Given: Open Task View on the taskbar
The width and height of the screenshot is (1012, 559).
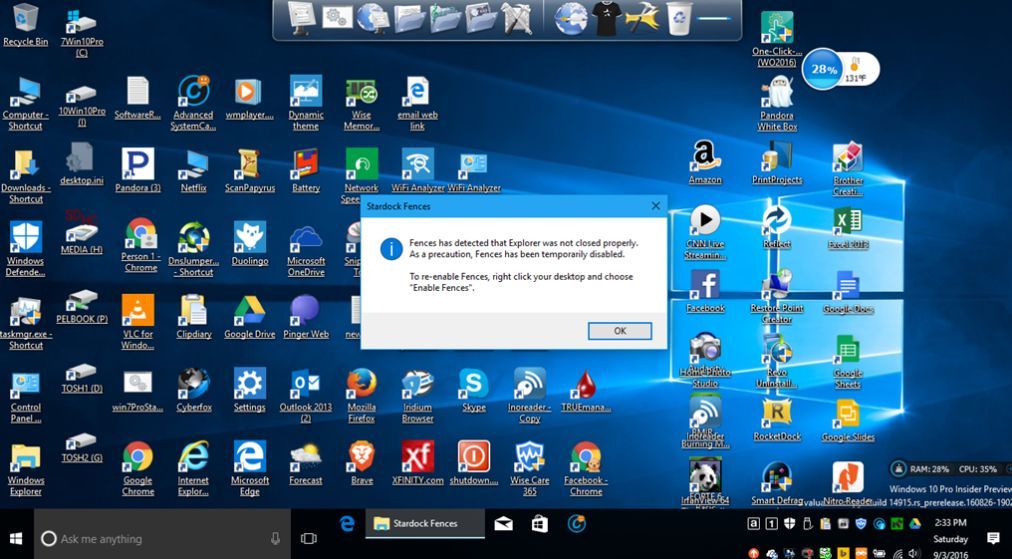Looking at the screenshot, I should pyautogui.click(x=309, y=538).
